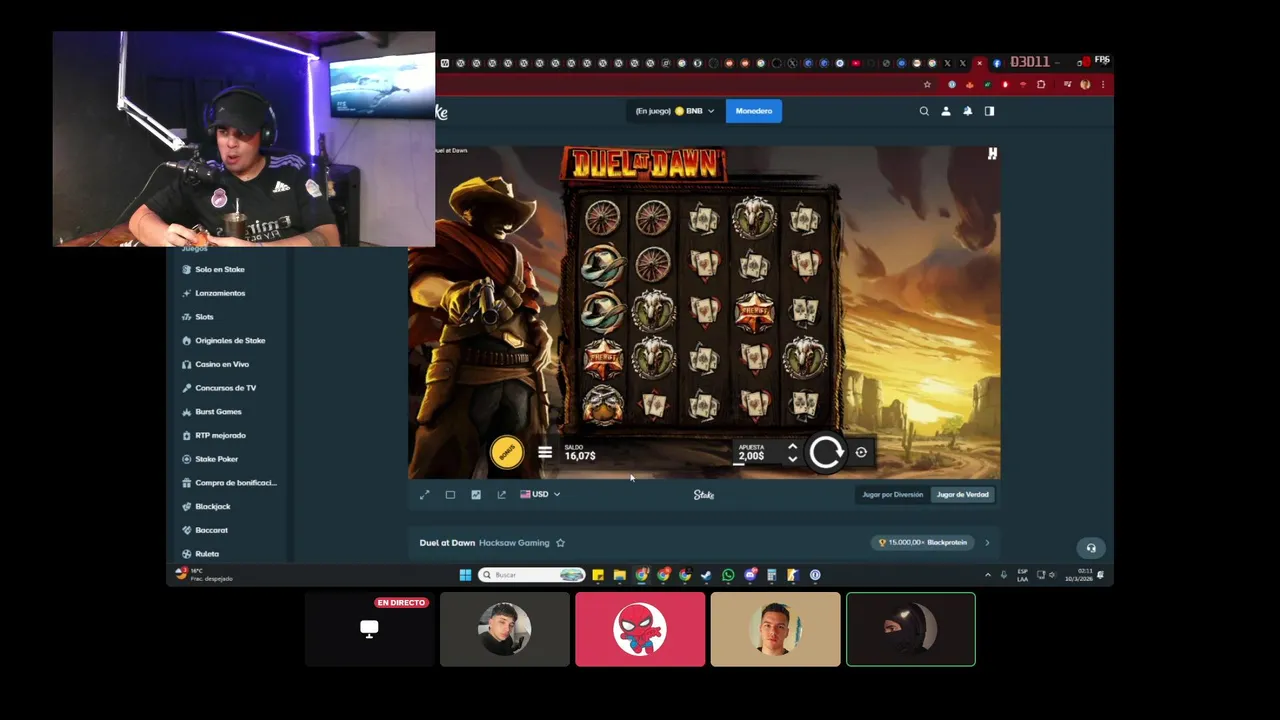The height and width of the screenshot is (720, 1280).
Task: Open the BNB balance dropdown
Action: point(675,111)
